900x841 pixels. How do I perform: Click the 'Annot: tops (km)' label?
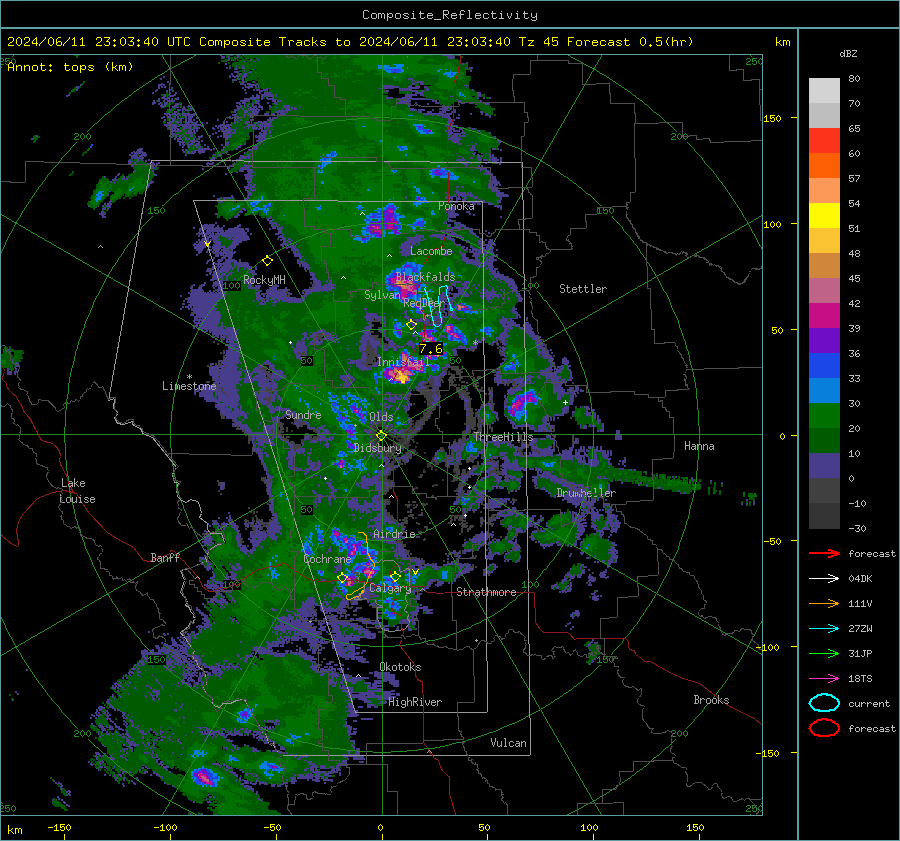[x=70, y=67]
